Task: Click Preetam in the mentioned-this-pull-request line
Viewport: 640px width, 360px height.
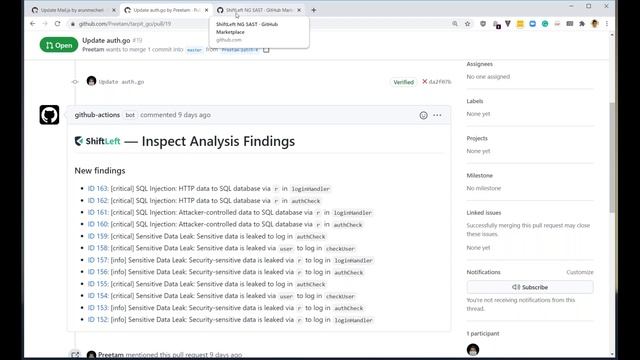Action: tap(111, 355)
